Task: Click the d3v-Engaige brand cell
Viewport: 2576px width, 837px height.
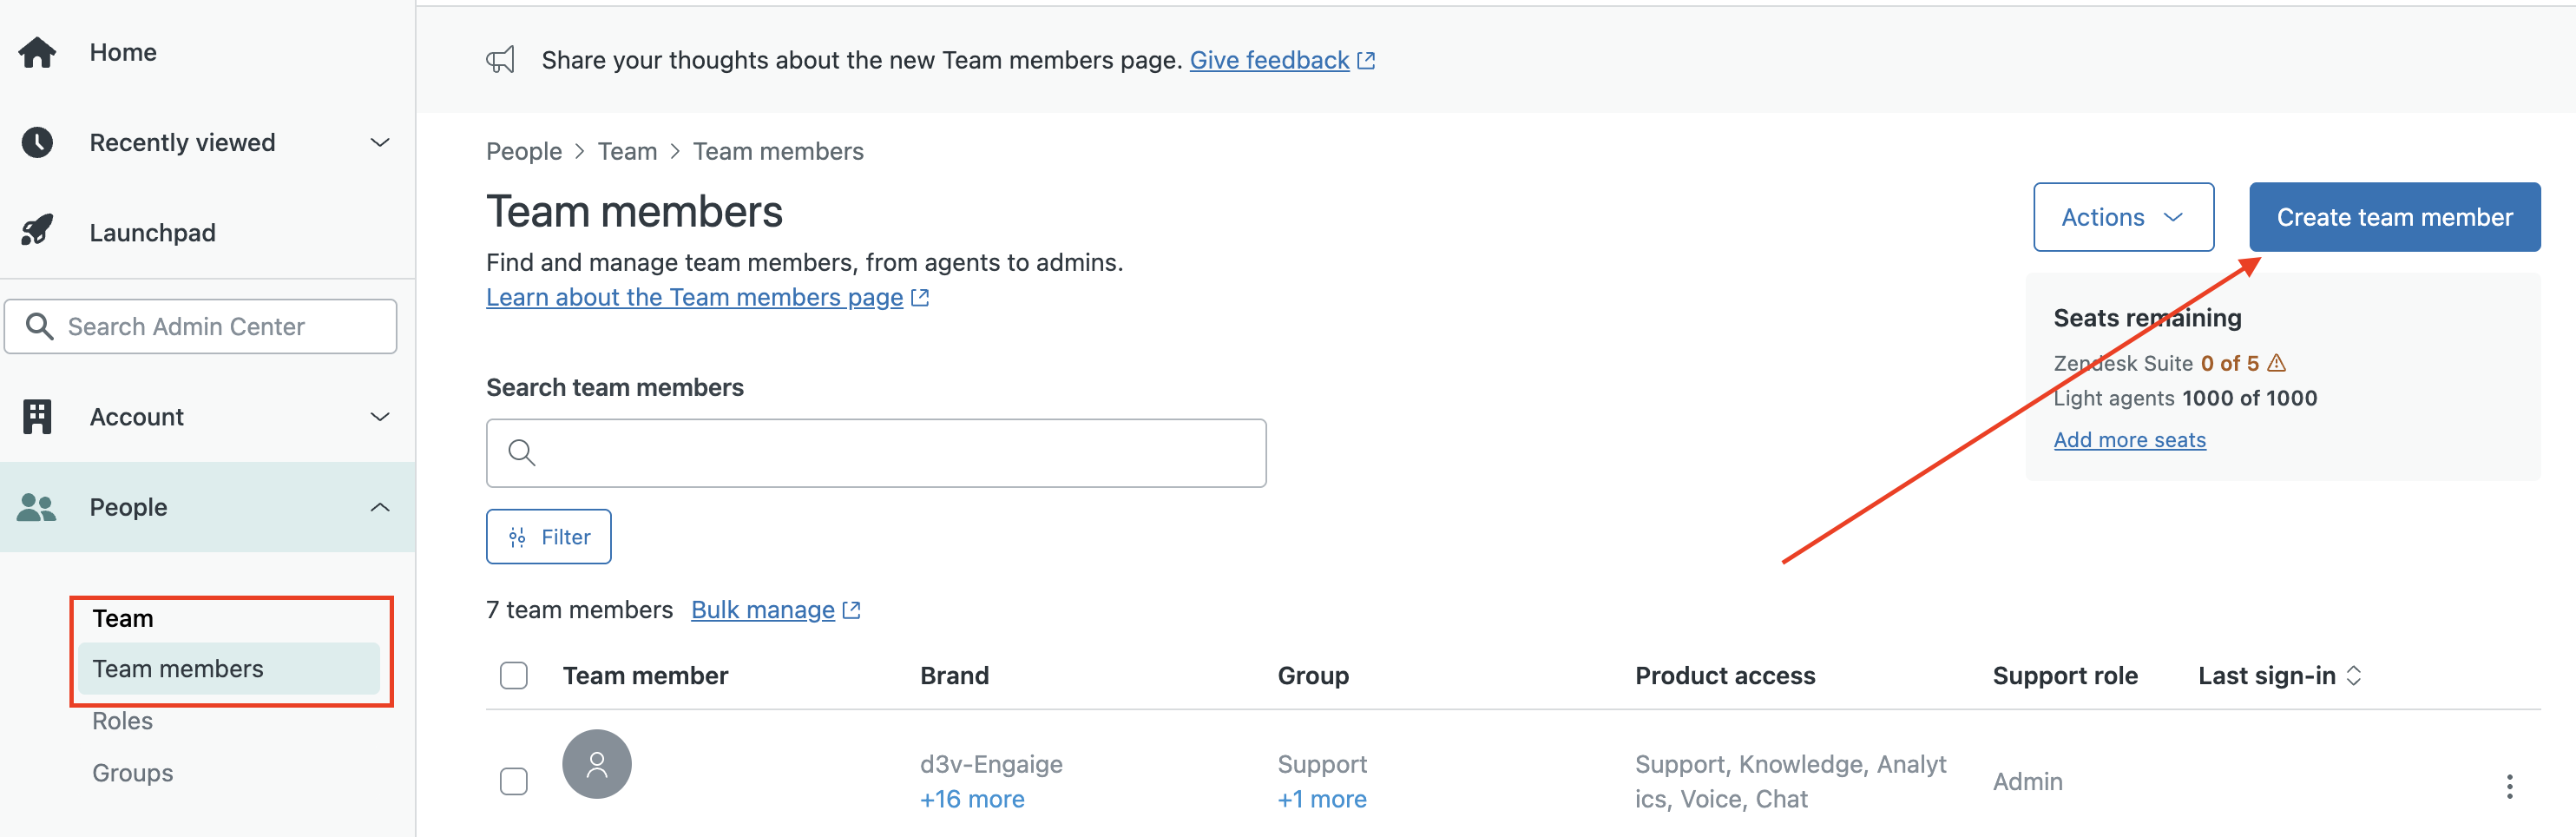Action: [x=991, y=764]
